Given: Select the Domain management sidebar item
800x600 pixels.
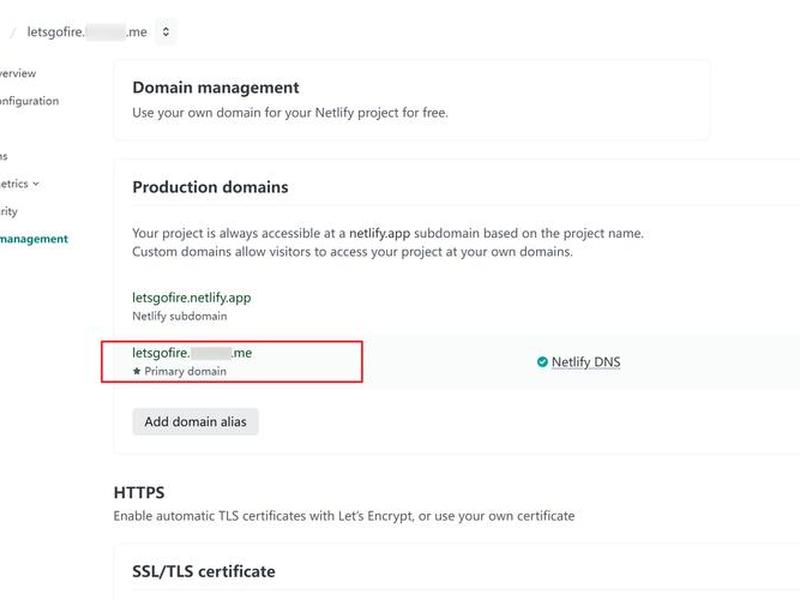Looking at the screenshot, I should (x=34, y=239).
